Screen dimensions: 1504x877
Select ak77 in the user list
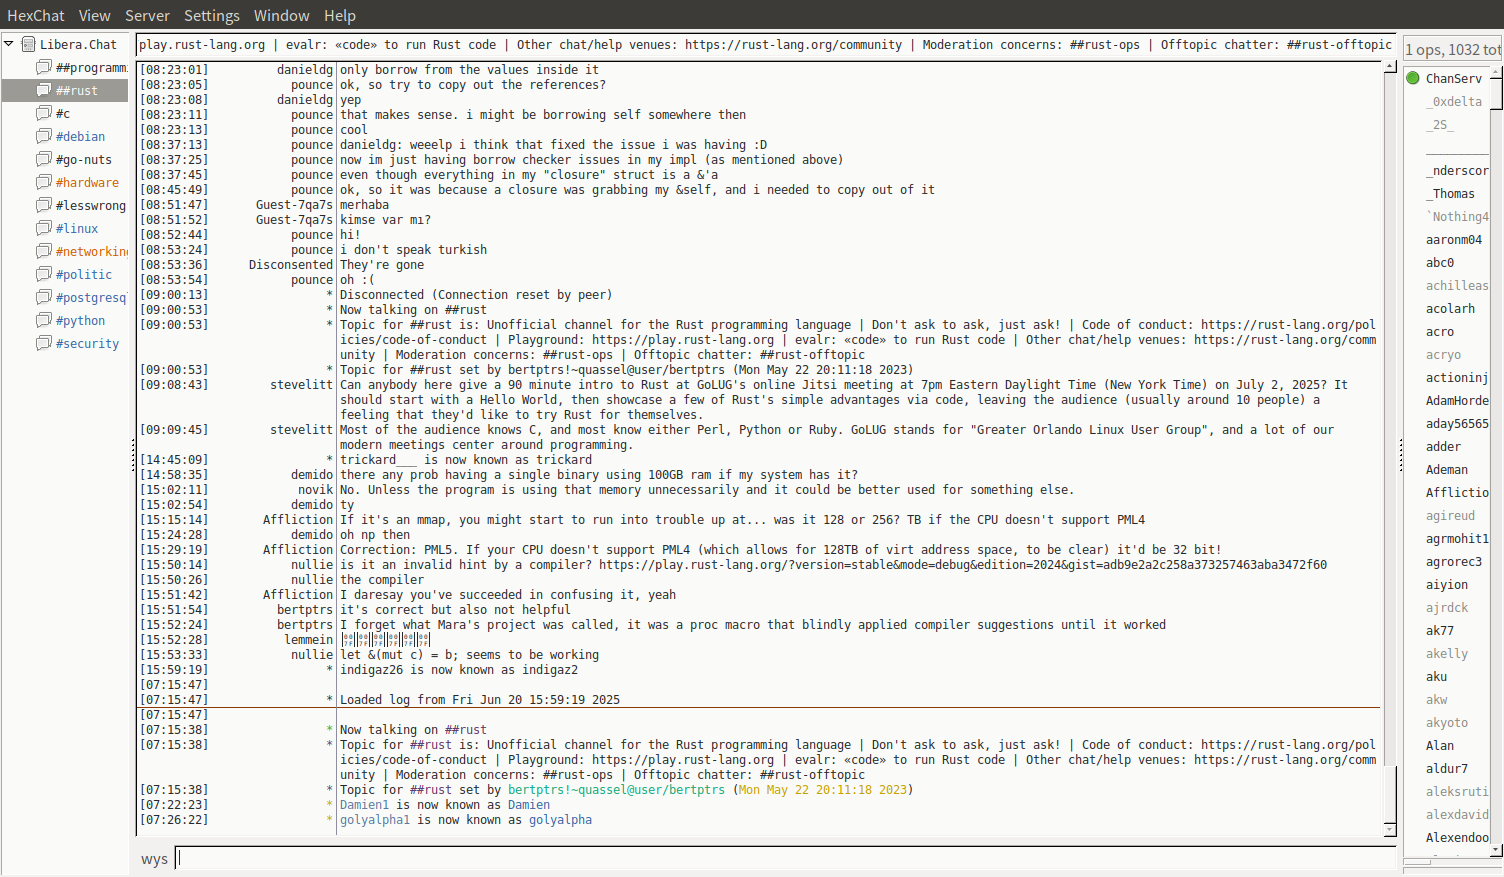click(x=1440, y=630)
